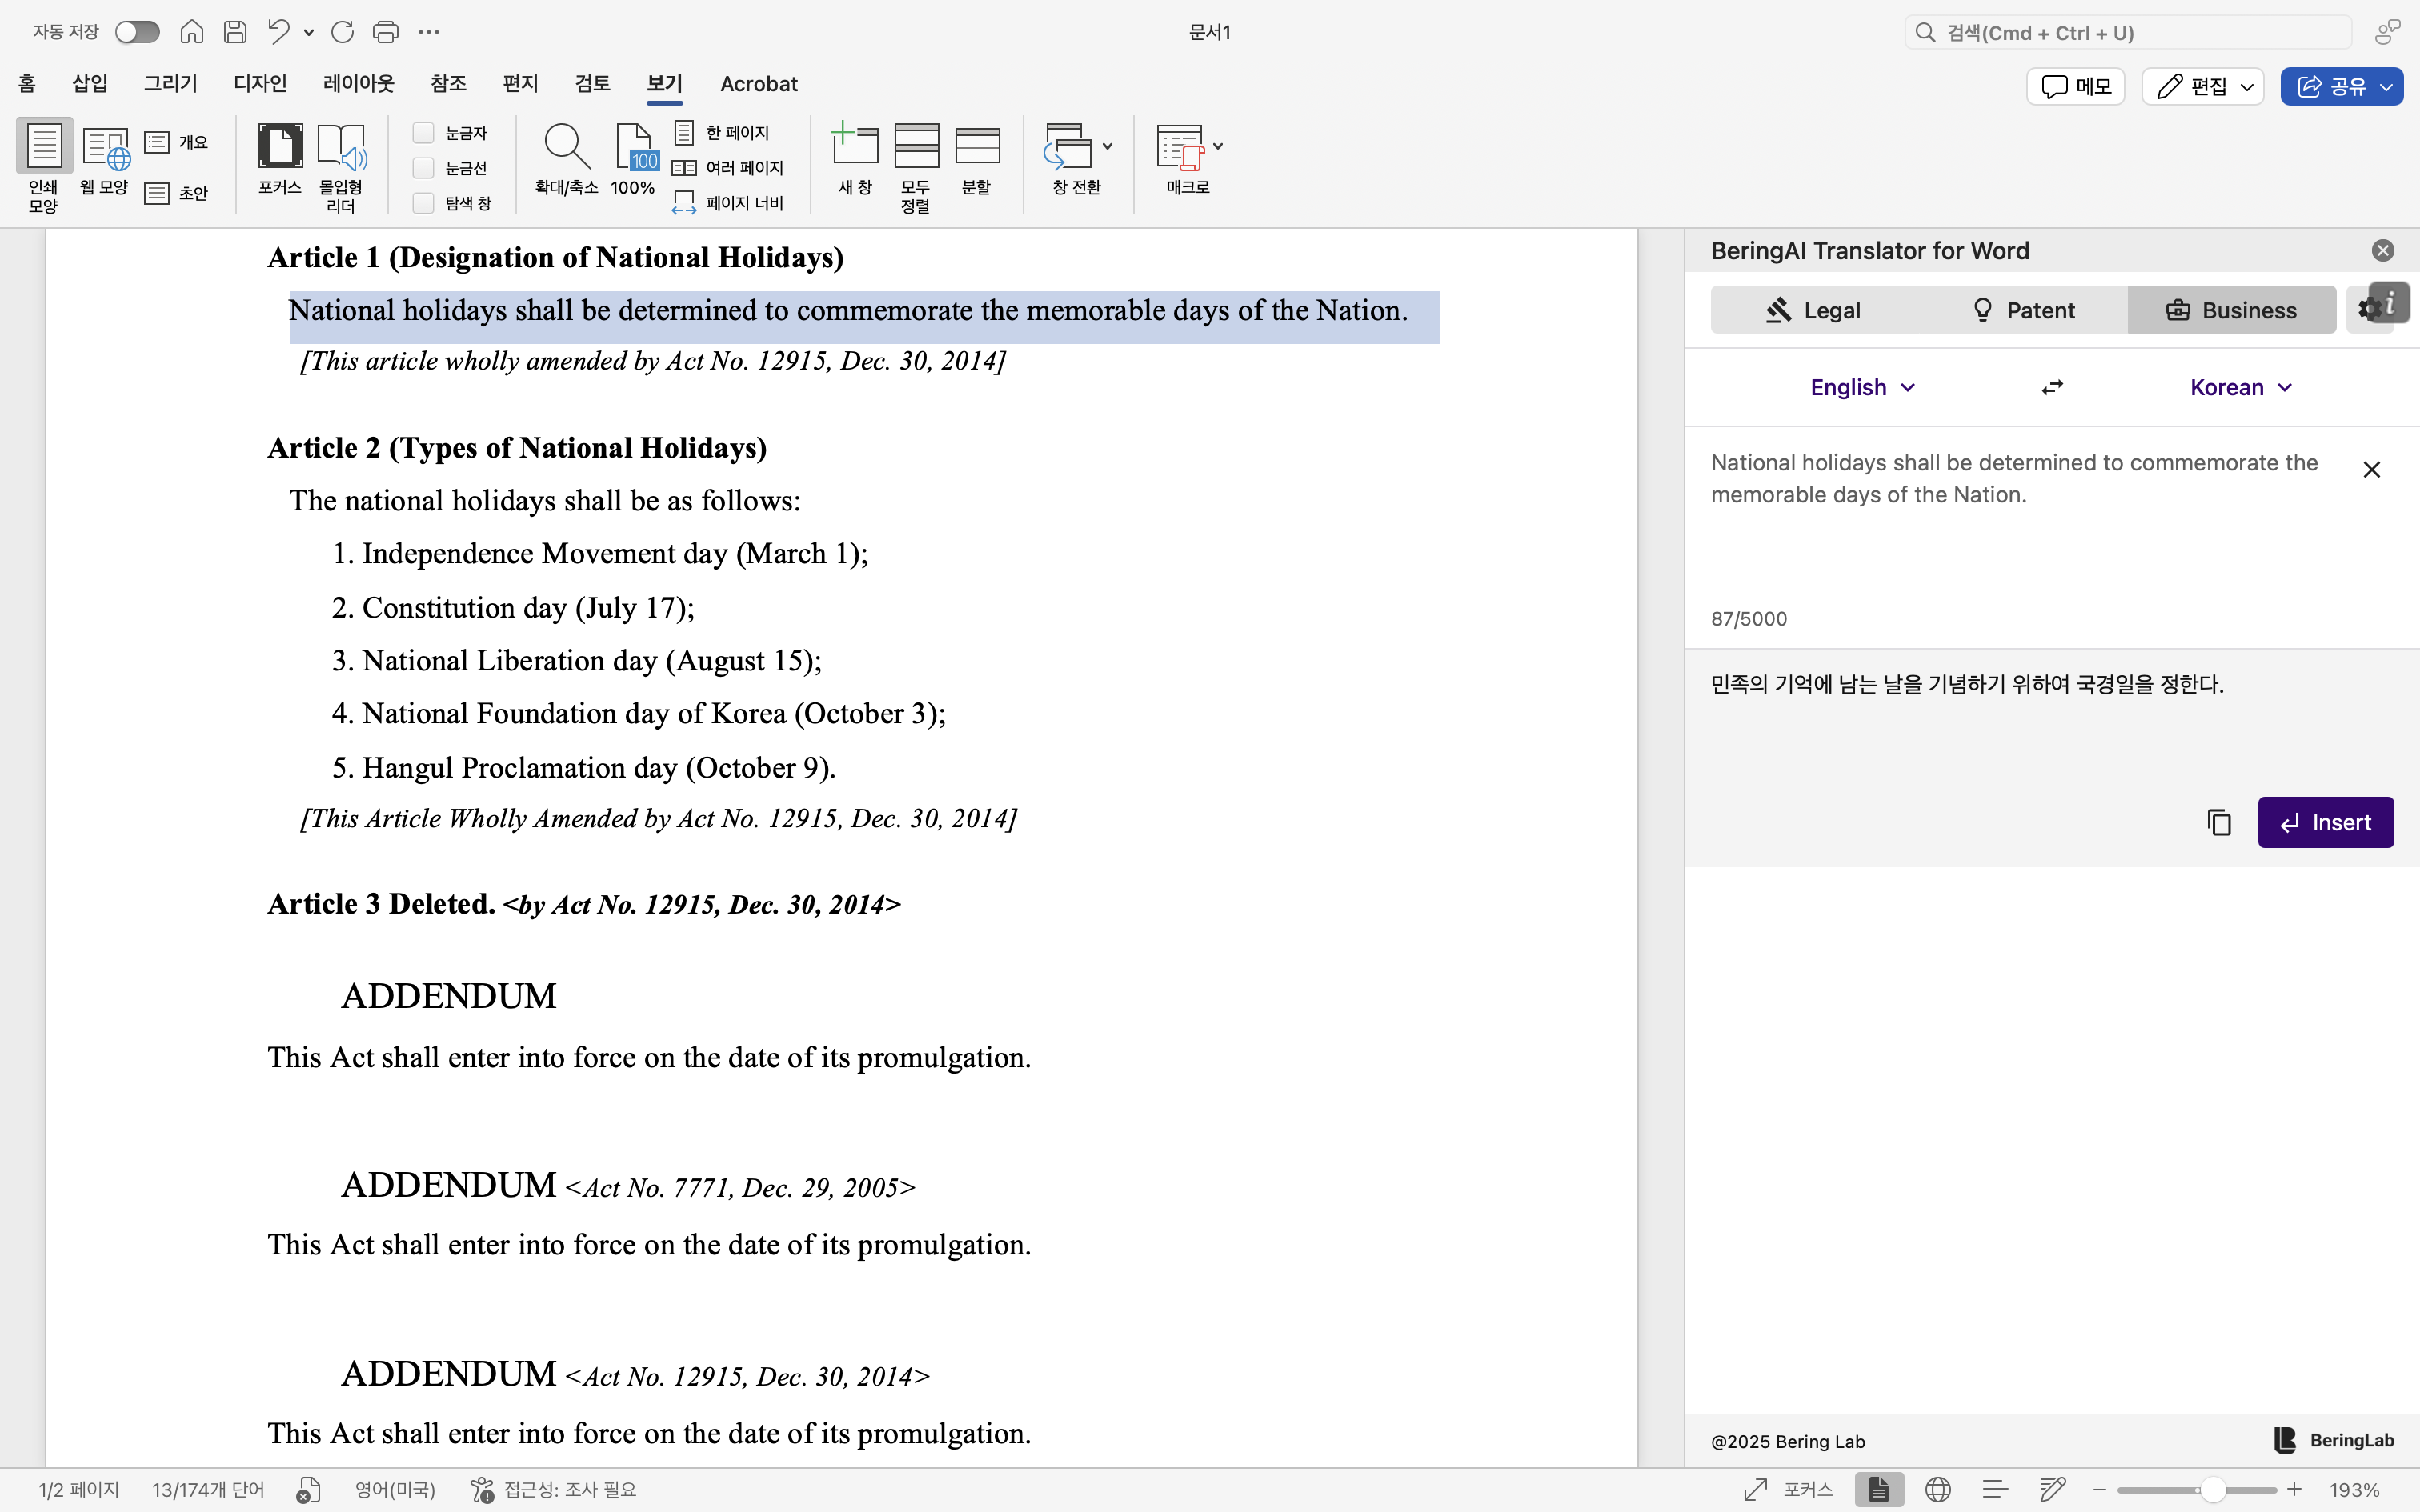This screenshot has width=2420, height=1512.
Task: Select Page Width view
Action: (x=729, y=203)
